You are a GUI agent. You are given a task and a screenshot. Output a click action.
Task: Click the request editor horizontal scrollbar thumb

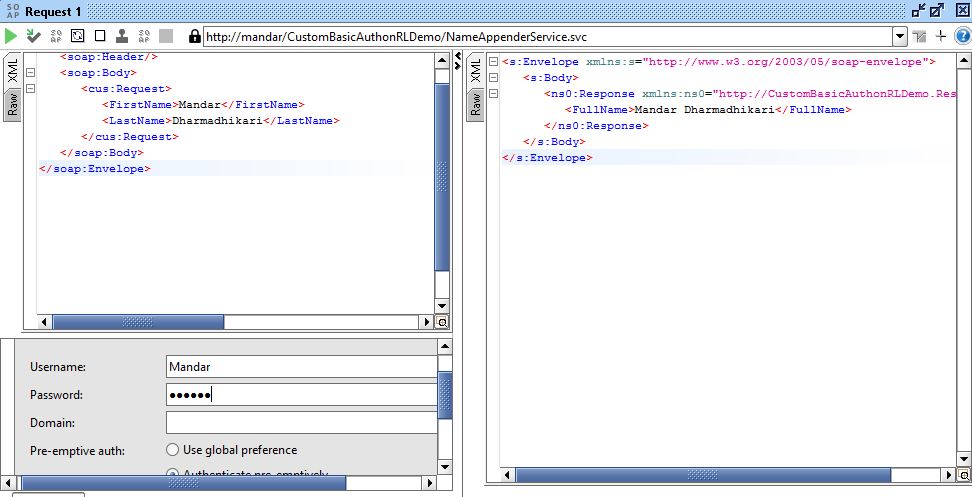[x=138, y=322]
